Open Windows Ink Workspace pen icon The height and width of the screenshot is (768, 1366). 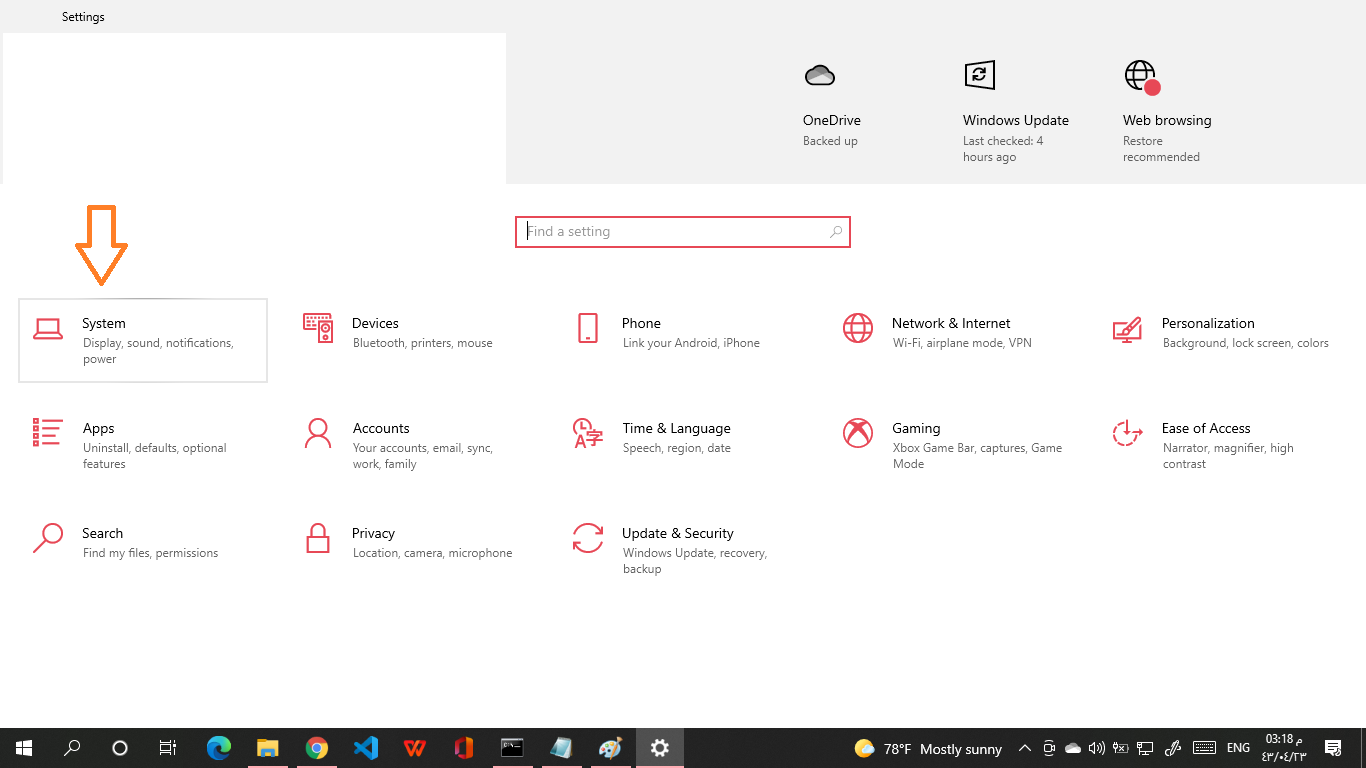coord(1173,748)
